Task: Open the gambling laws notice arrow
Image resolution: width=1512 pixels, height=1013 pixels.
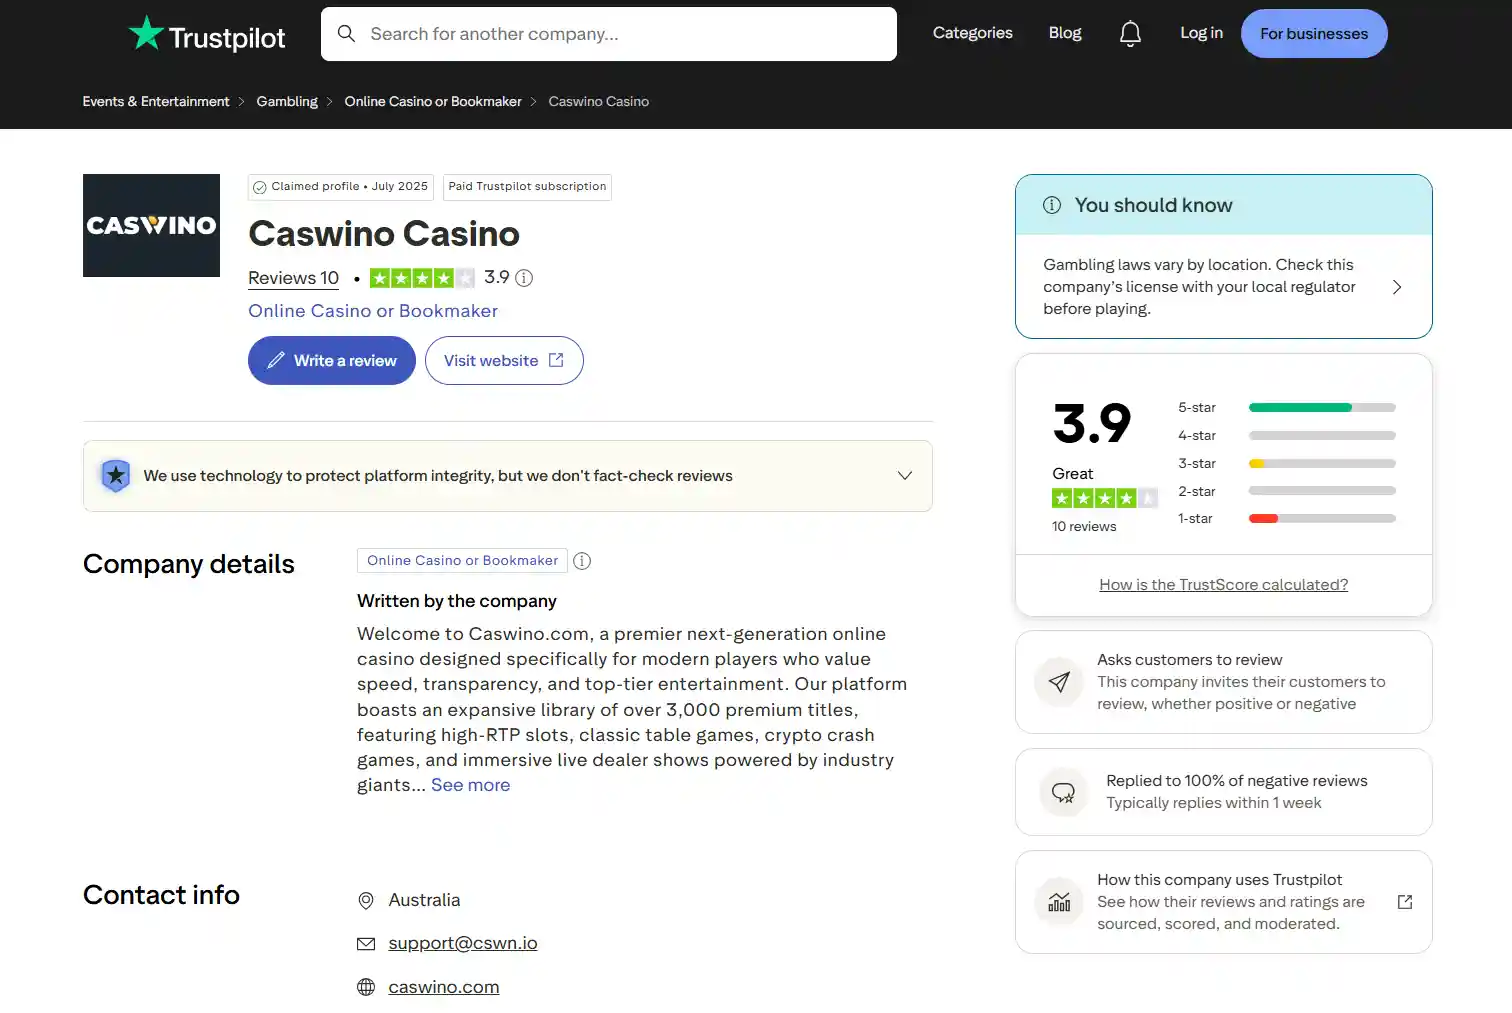Action: pos(1397,287)
